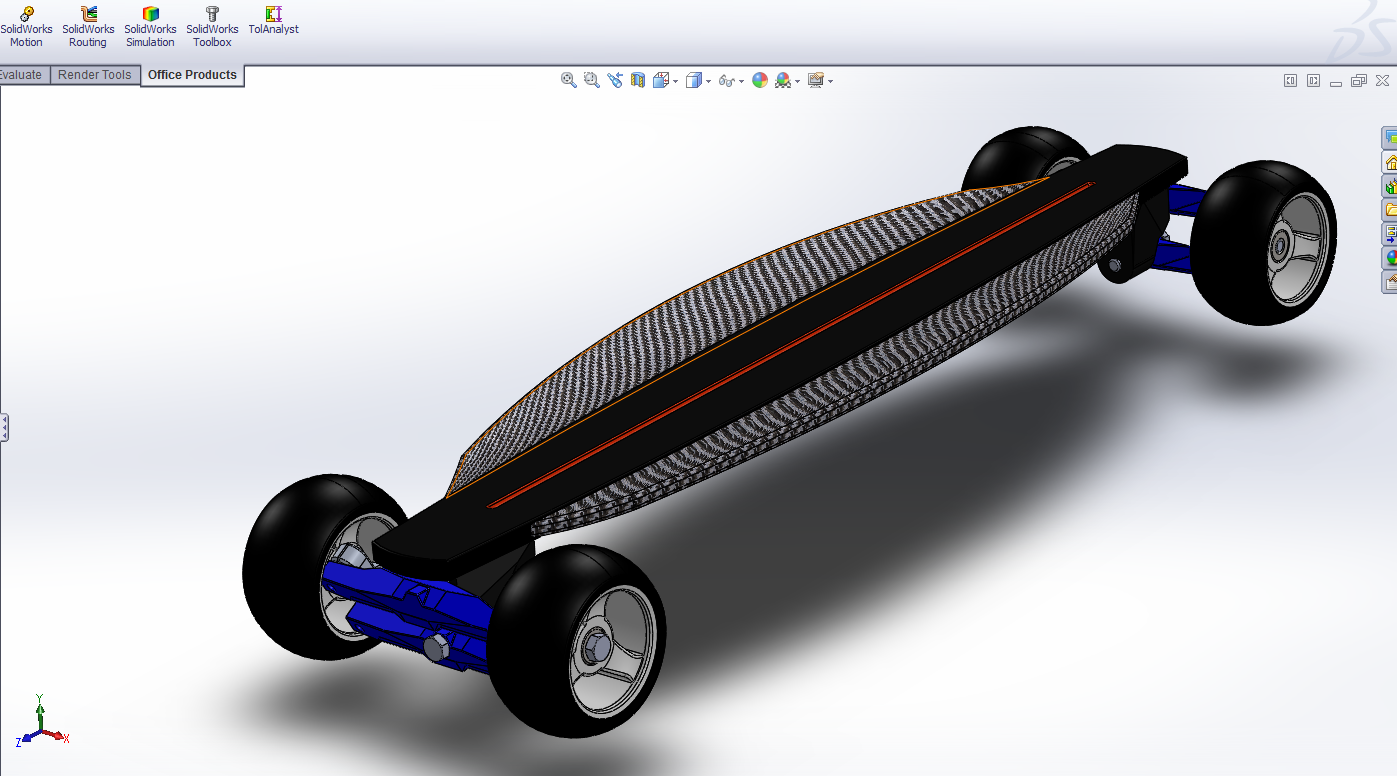Expand the collapsed left panel handle

pos(4,428)
